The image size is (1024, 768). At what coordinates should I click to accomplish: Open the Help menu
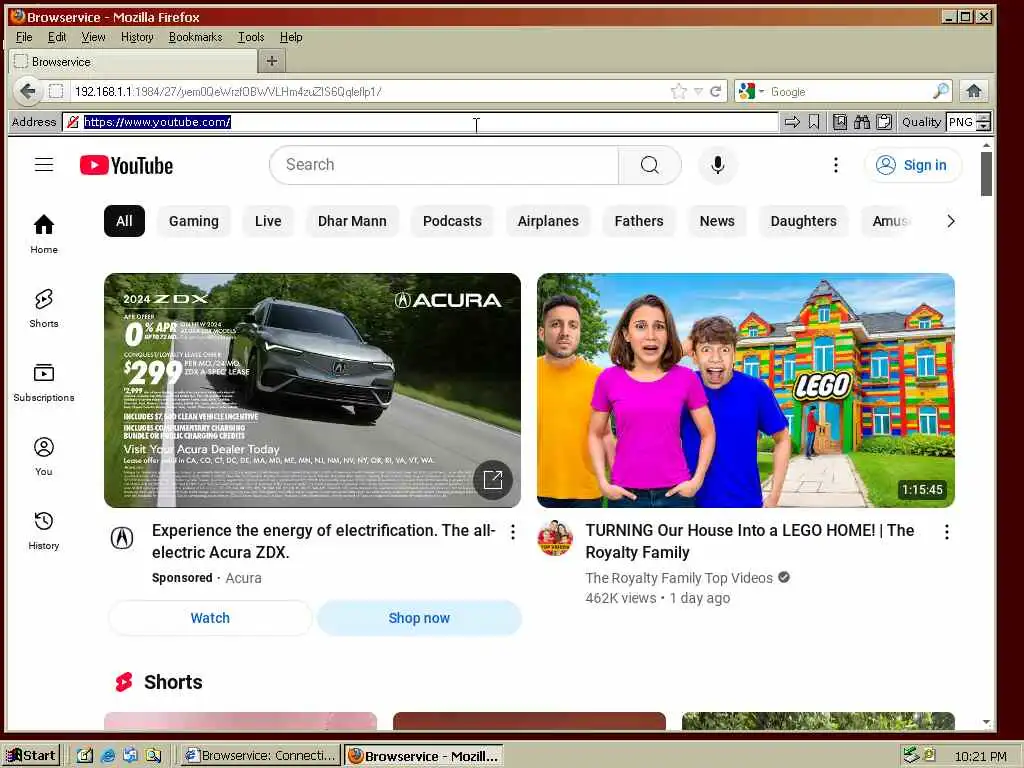point(291,37)
